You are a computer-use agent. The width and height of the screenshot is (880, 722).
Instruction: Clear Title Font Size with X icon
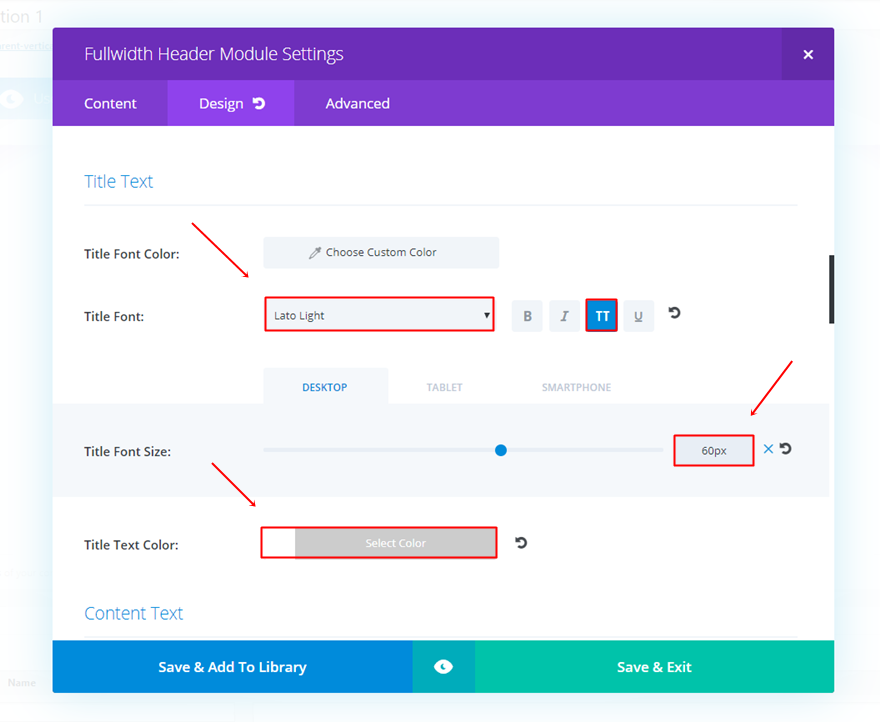tap(768, 449)
